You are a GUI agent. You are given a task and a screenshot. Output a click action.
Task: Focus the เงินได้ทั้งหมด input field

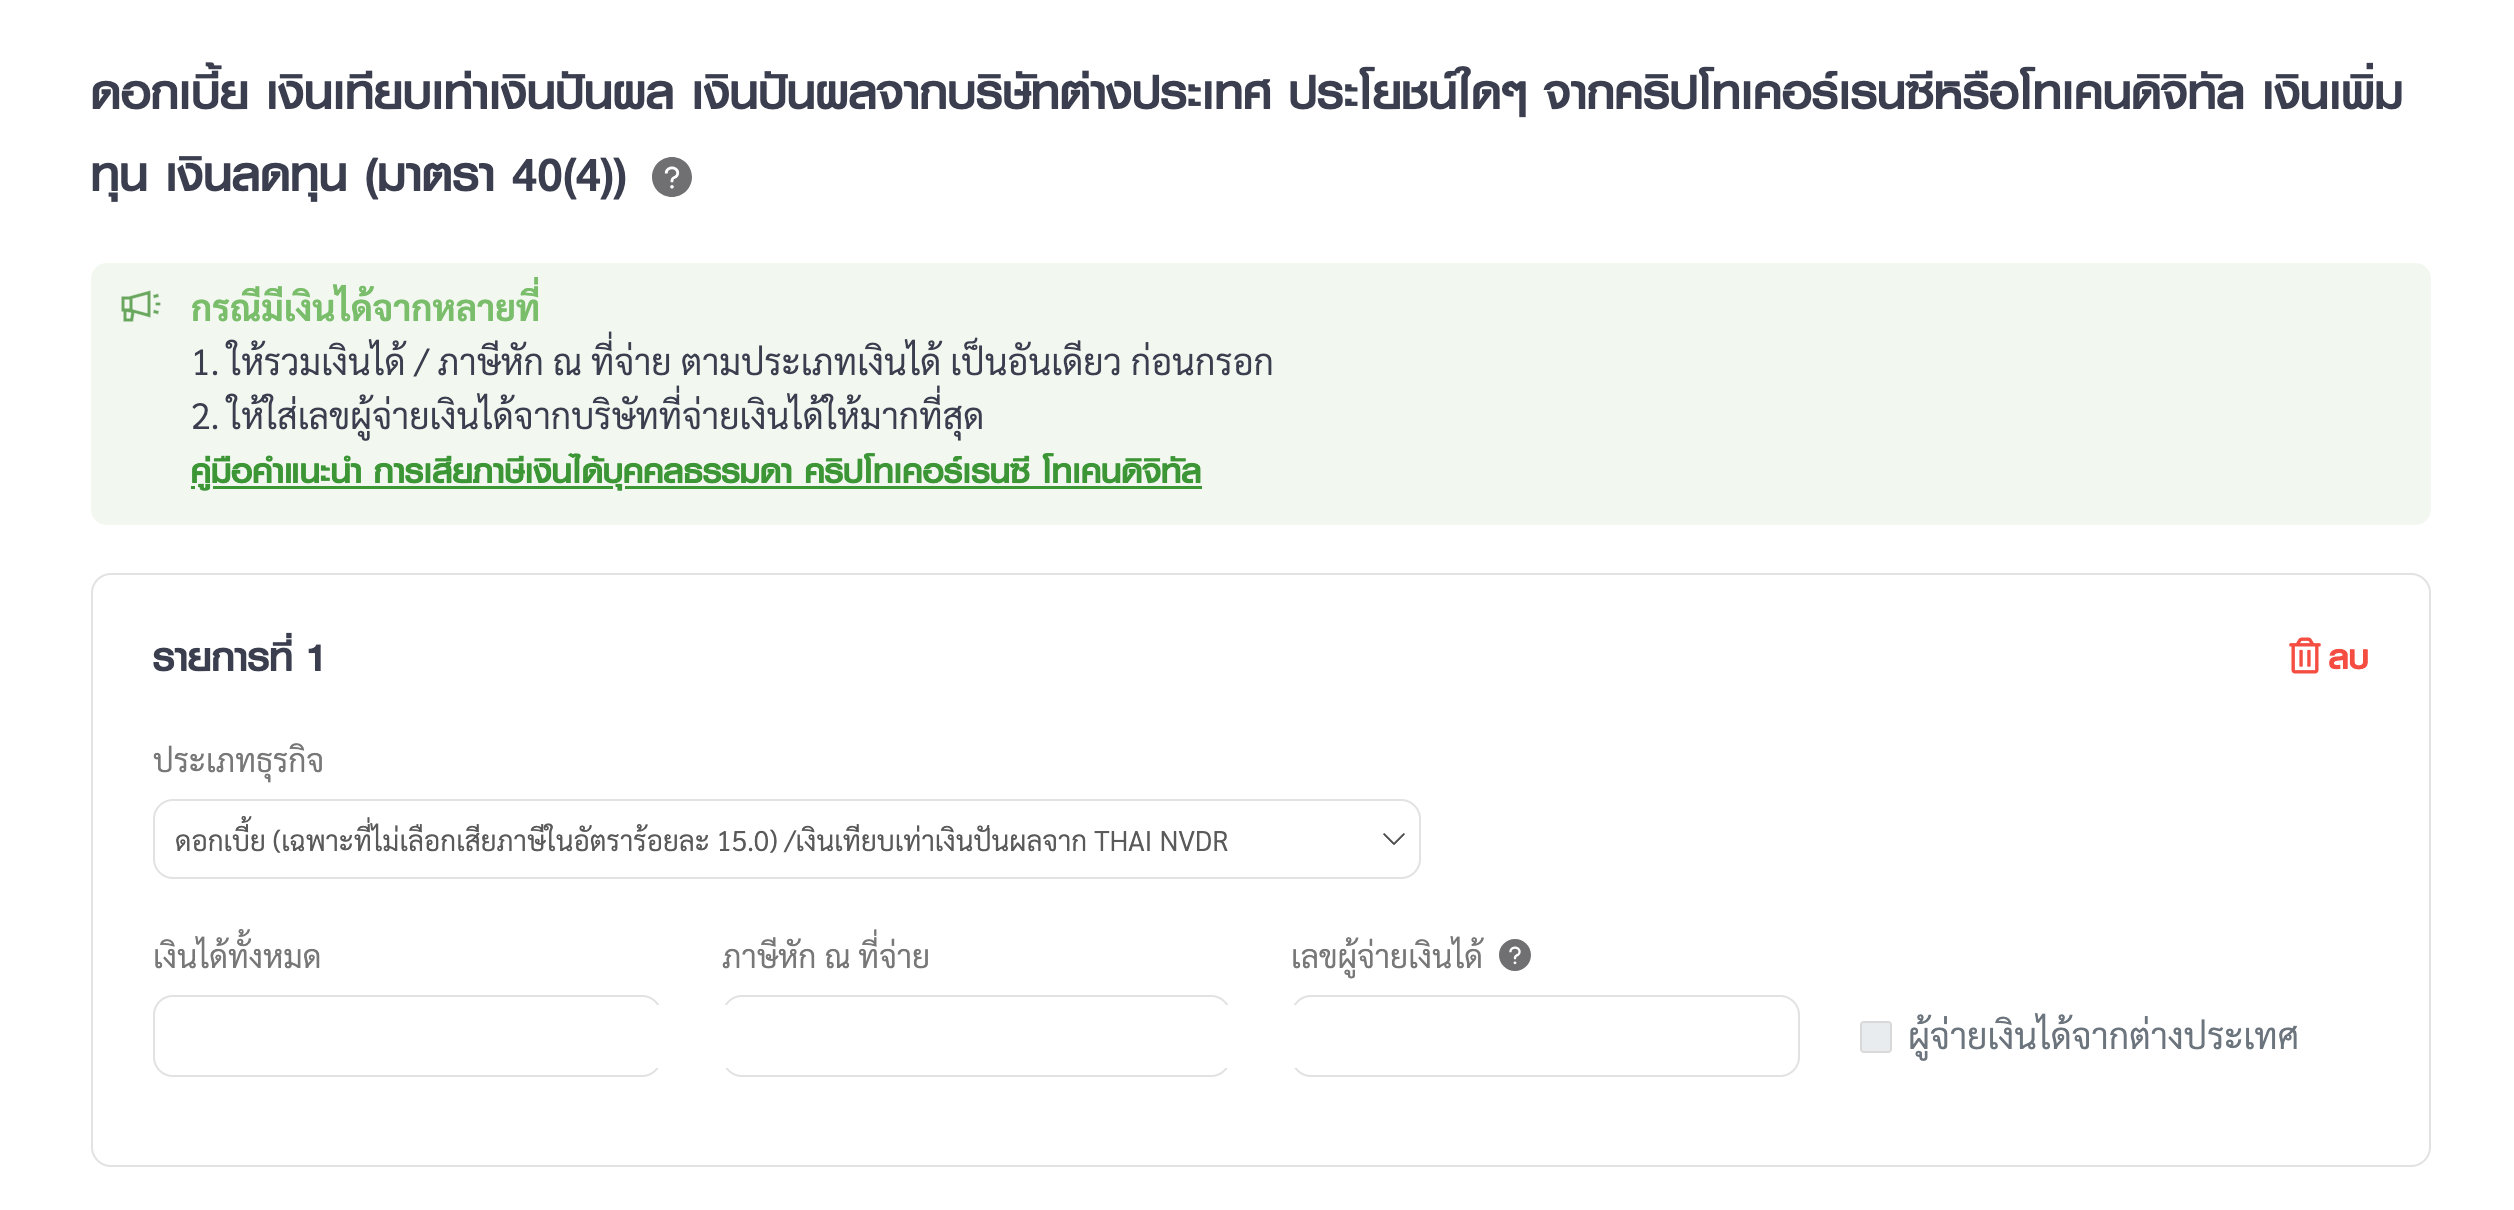(407, 1036)
